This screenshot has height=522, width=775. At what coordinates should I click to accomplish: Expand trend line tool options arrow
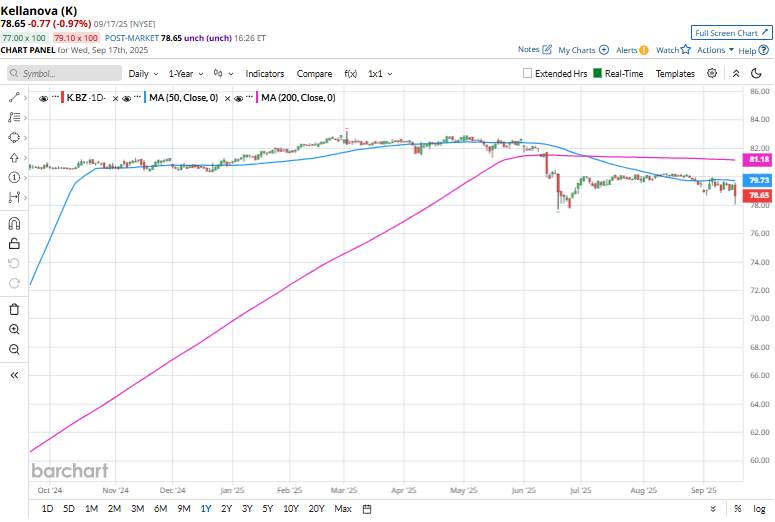[25, 98]
